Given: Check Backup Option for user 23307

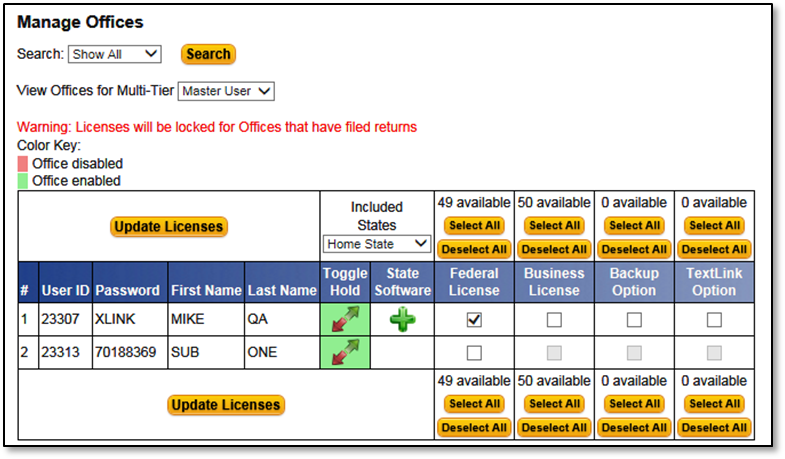Looking at the screenshot, I should tap(634, 320).
